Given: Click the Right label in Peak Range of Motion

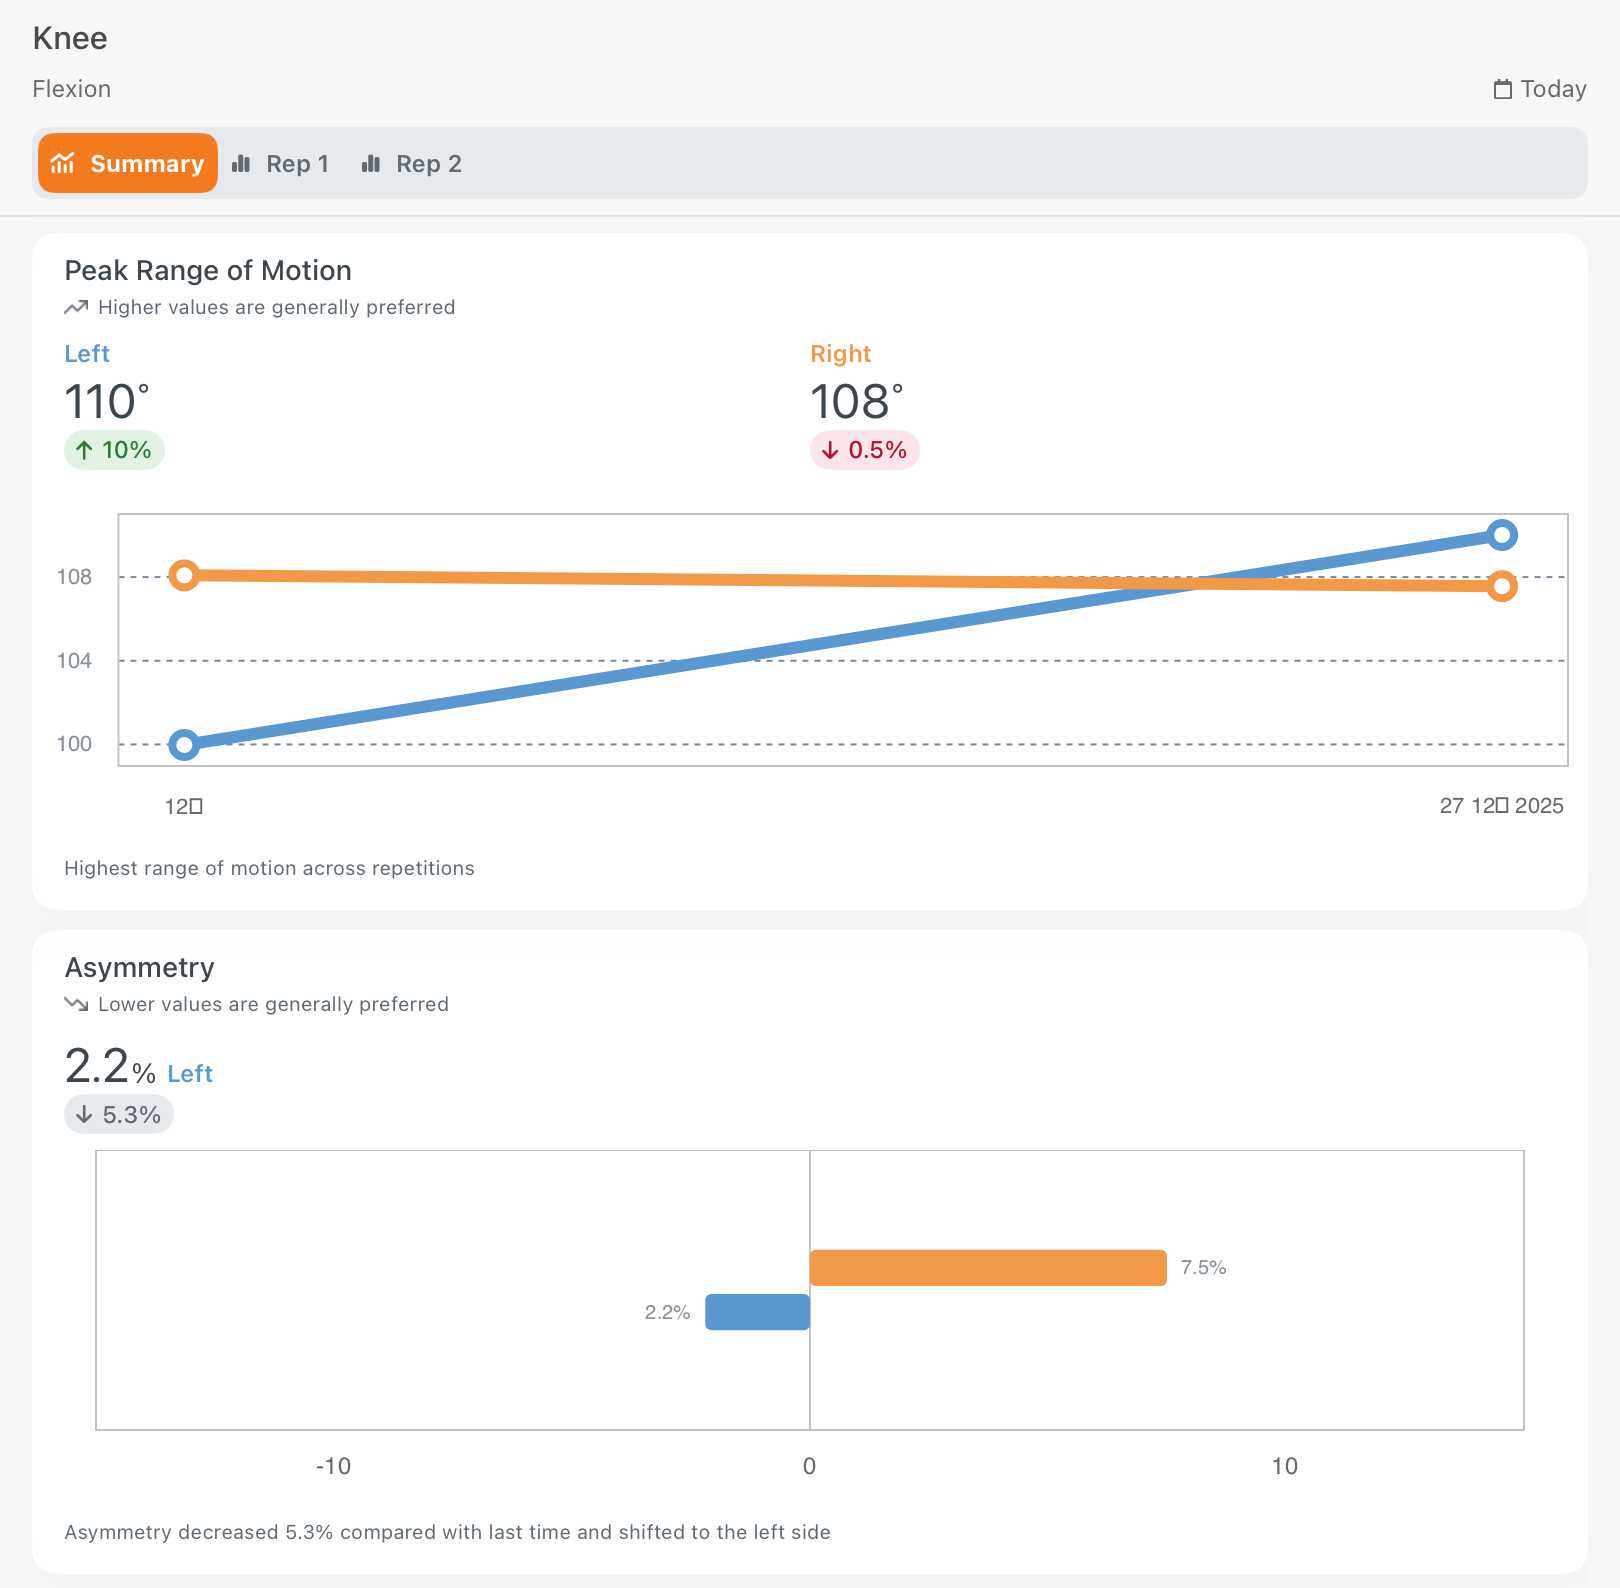Looking at the screenshot, I should (x=841, y=354).
